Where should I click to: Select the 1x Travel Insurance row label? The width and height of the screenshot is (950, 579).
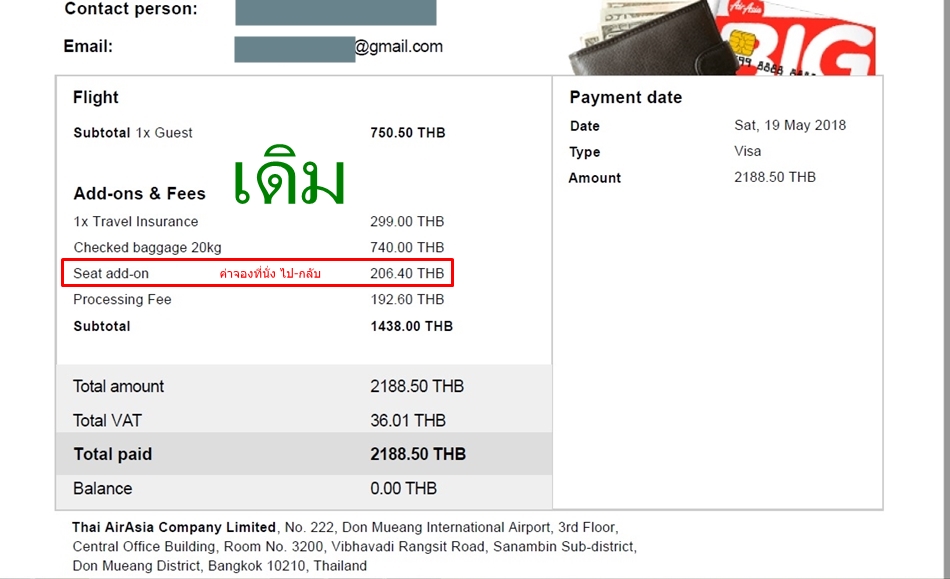click(x=136, y=222)
